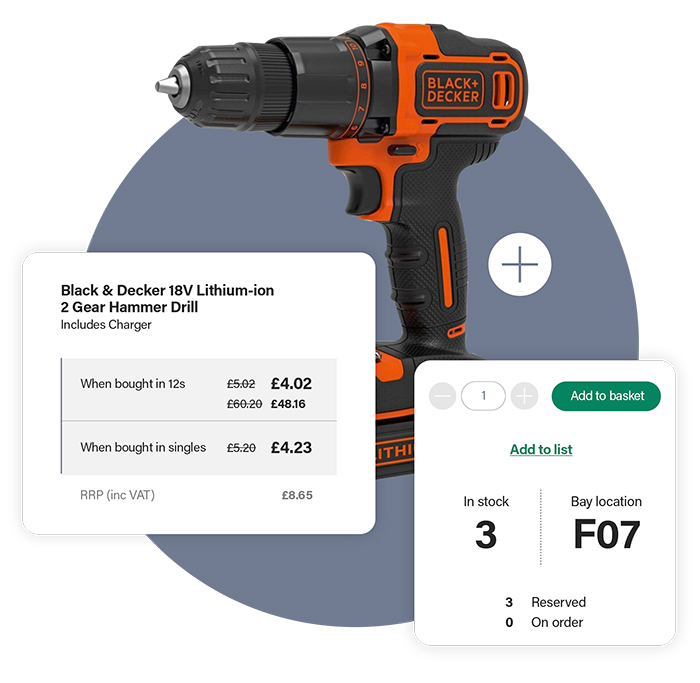Click the £48.16 pack price
The width and height of the screenshot is (700, 683).
pos(288,404)
